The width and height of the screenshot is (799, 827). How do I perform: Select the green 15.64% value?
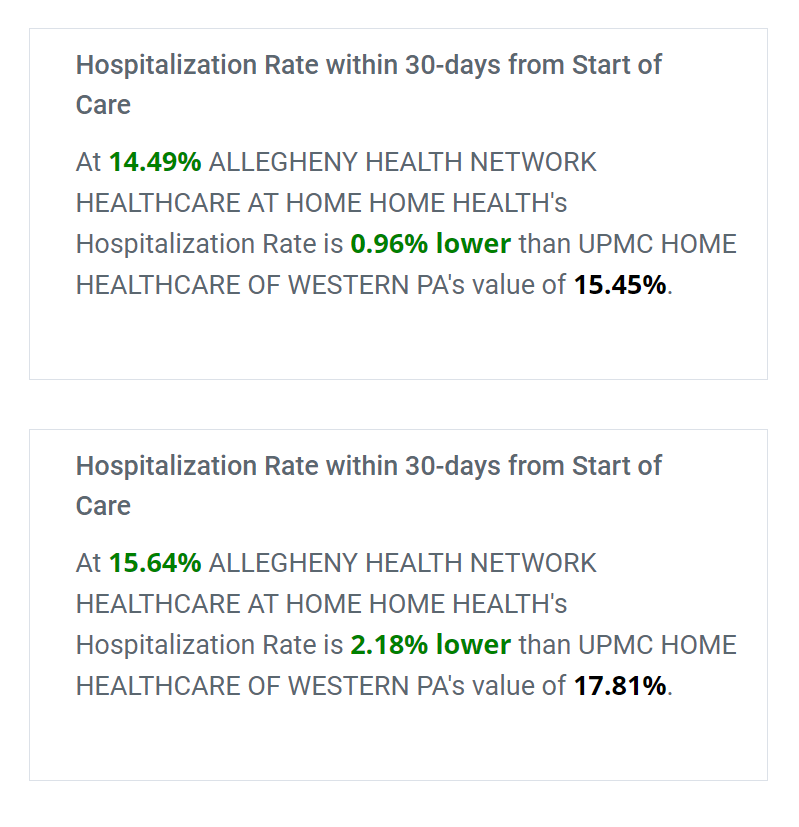pos(155,562)
